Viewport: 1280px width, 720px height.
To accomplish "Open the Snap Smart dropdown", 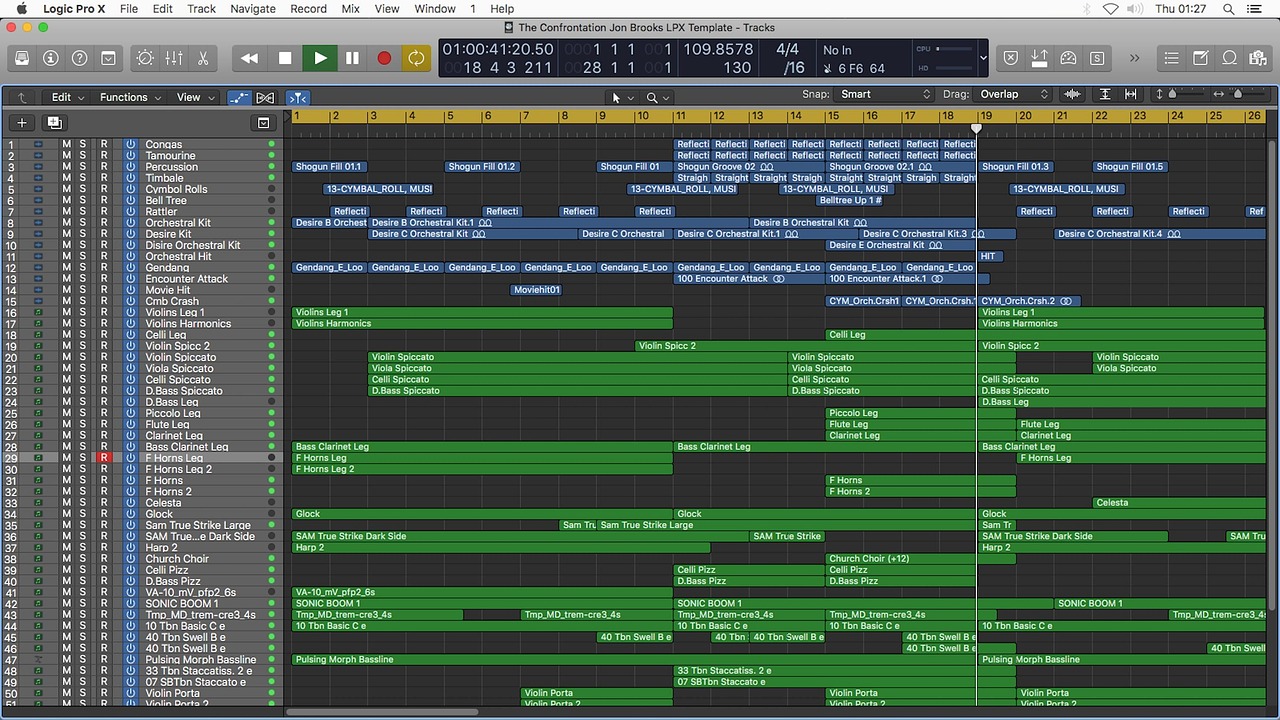I will [883, 95].
